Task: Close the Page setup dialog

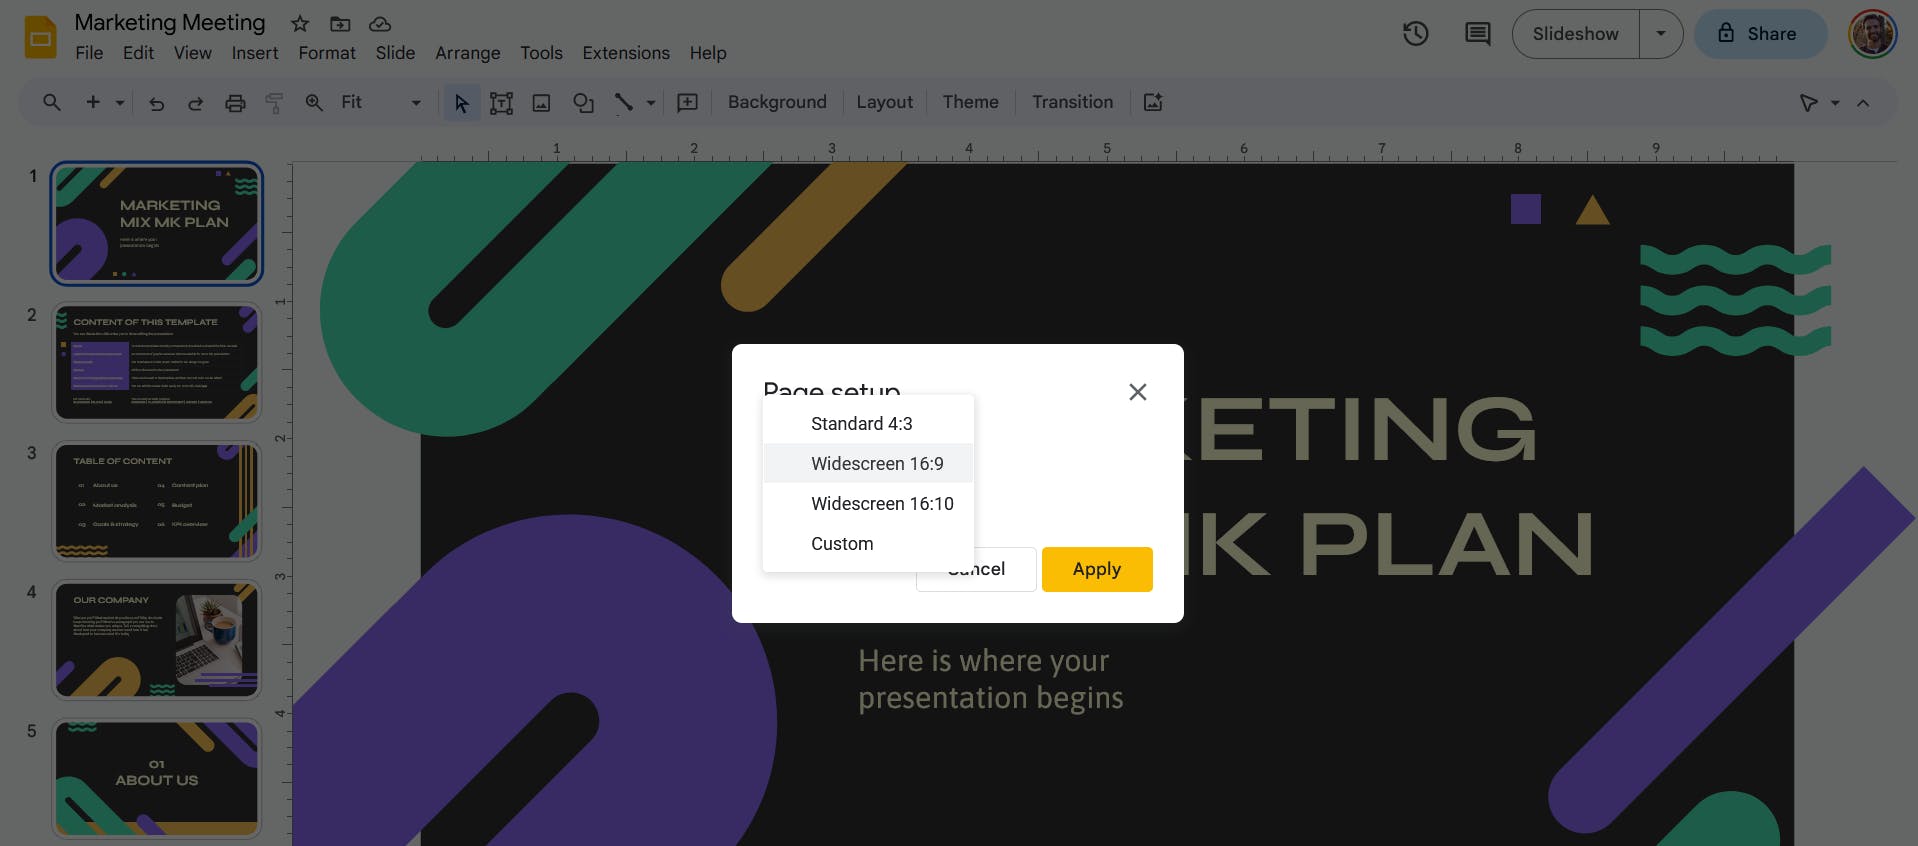Action: coord(1137,392)
